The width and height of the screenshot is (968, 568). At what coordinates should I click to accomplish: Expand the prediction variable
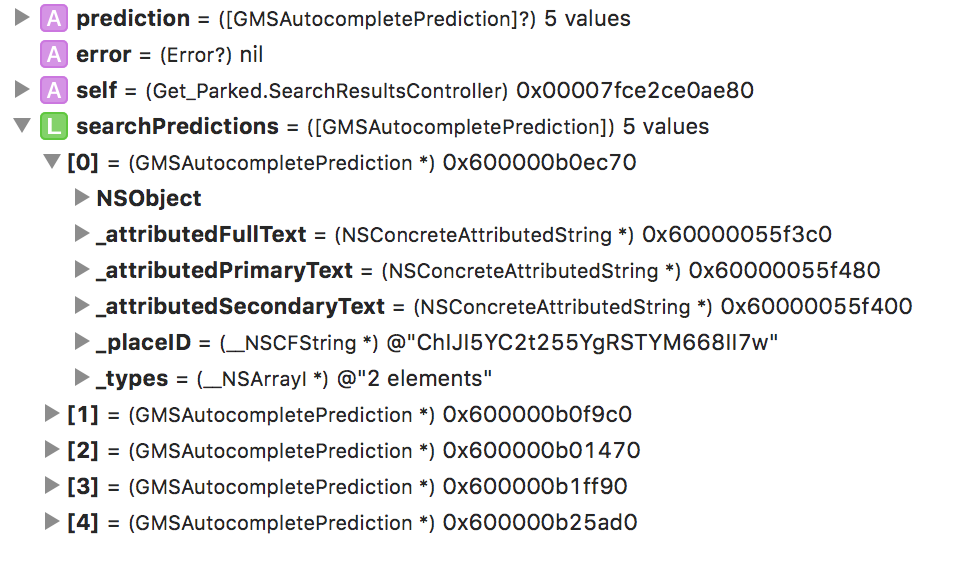tap(21, 18)
